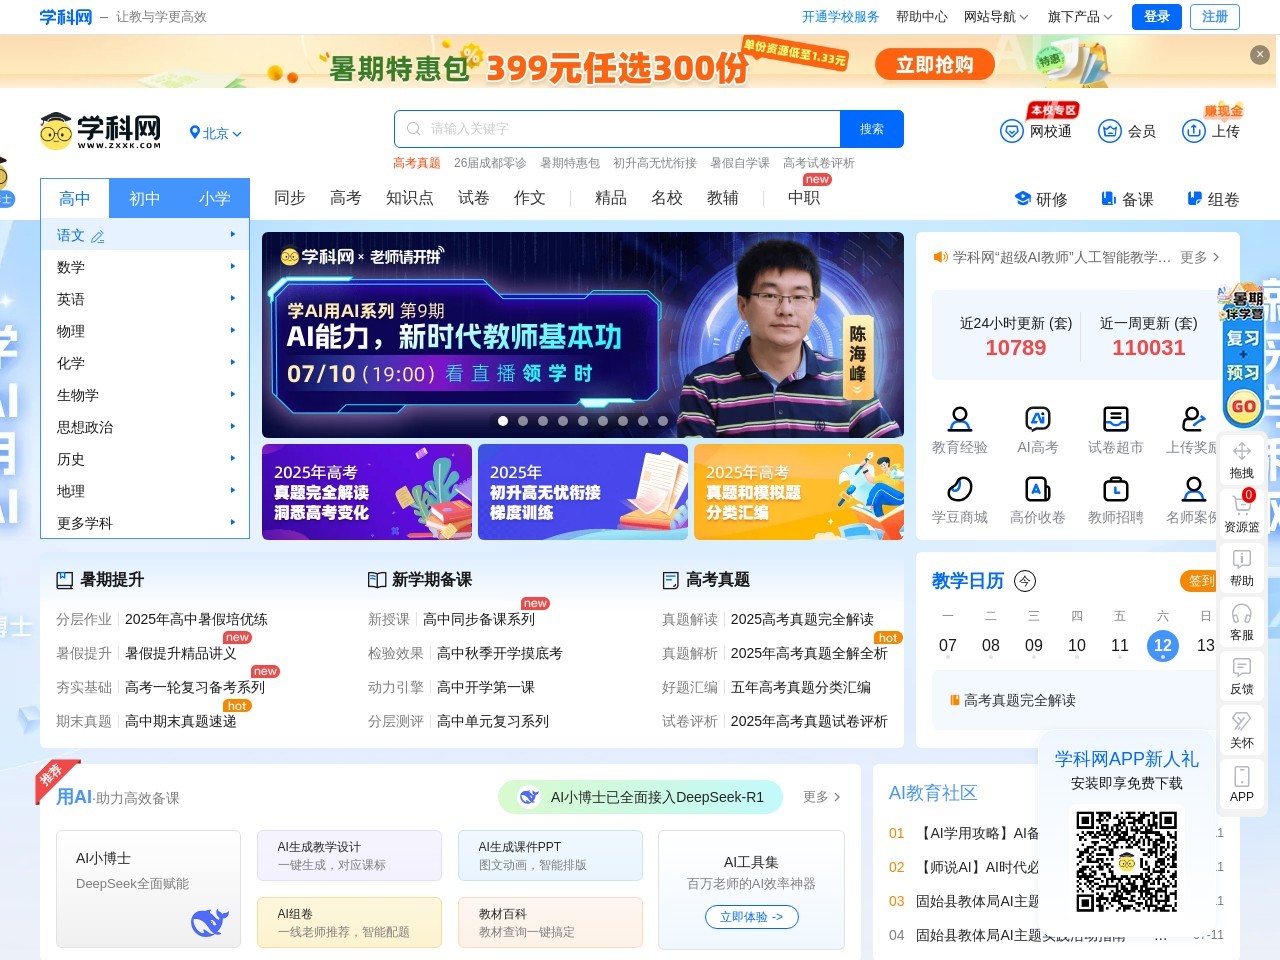This screenshot has height=960, width=1280.
Task: Select 作文 in the navigation bar
Action: coord(530,198)
